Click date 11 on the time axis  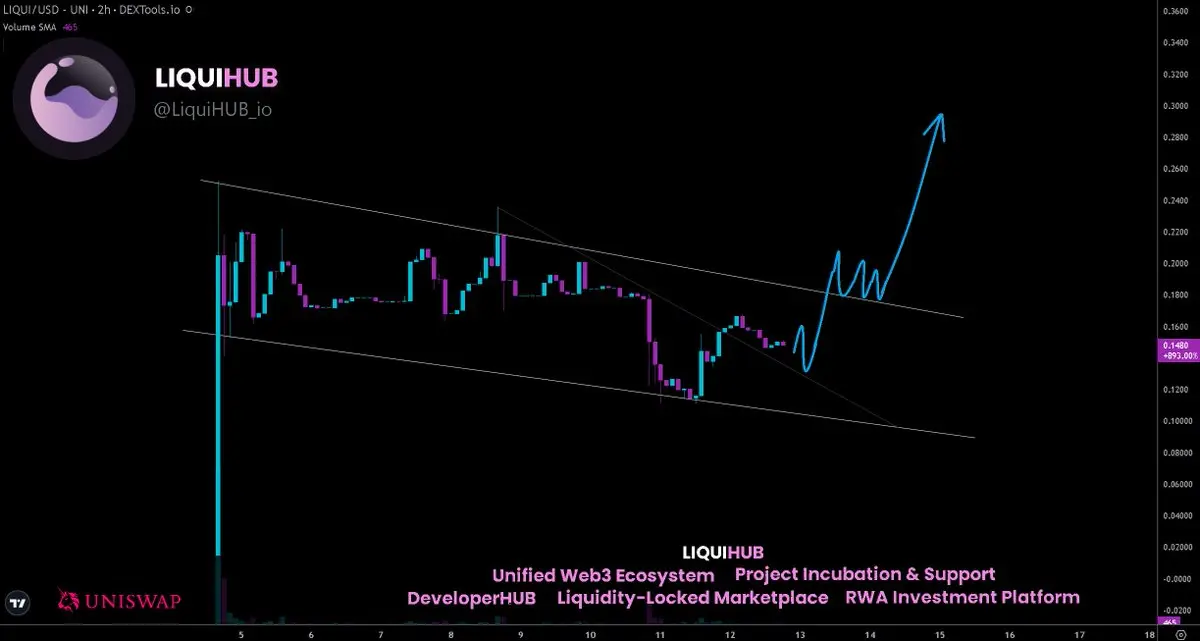[660, 634]
